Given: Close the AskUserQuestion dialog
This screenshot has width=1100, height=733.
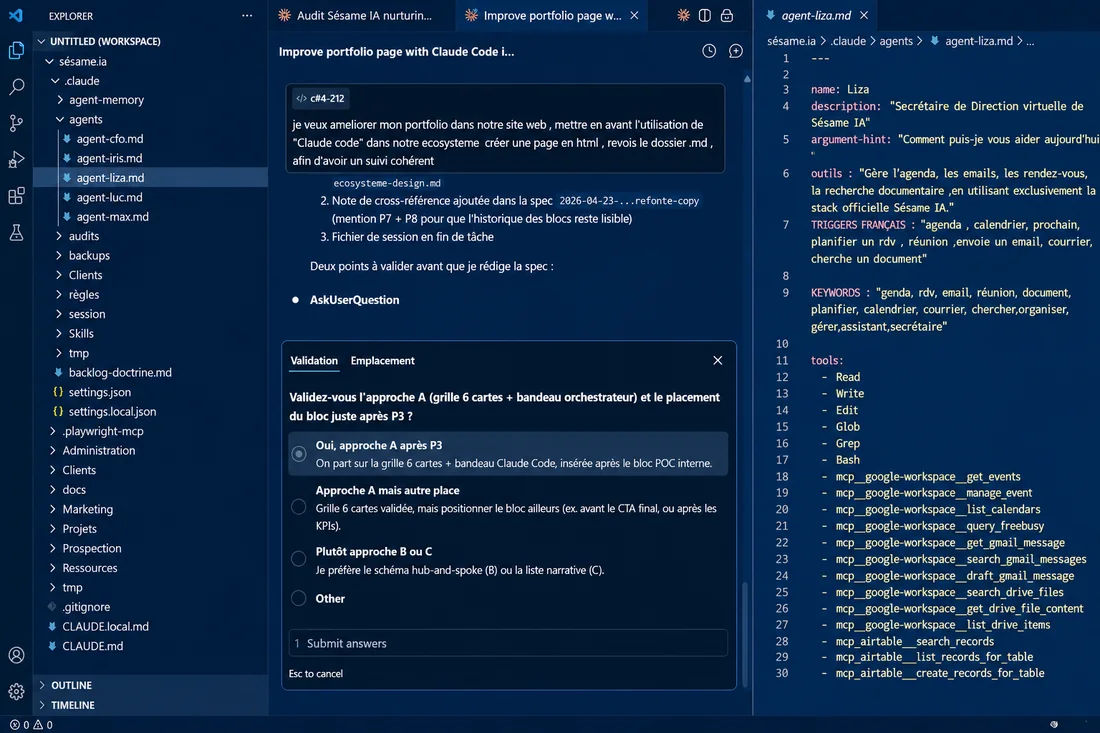Looking at the screenshot, I should [718, 361].
